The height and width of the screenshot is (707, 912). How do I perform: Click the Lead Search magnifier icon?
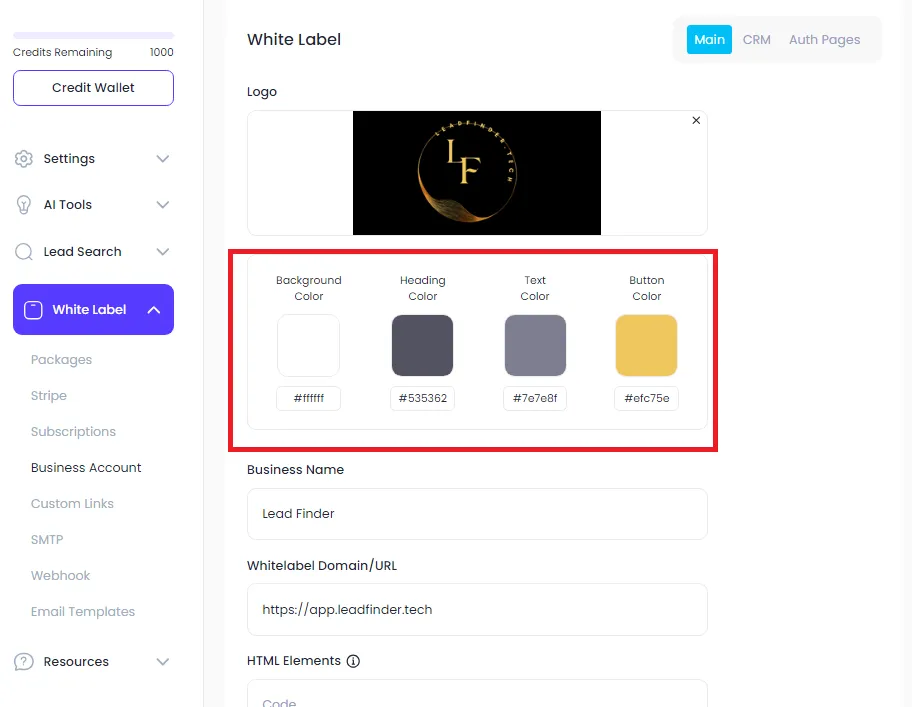click(24, 252)
